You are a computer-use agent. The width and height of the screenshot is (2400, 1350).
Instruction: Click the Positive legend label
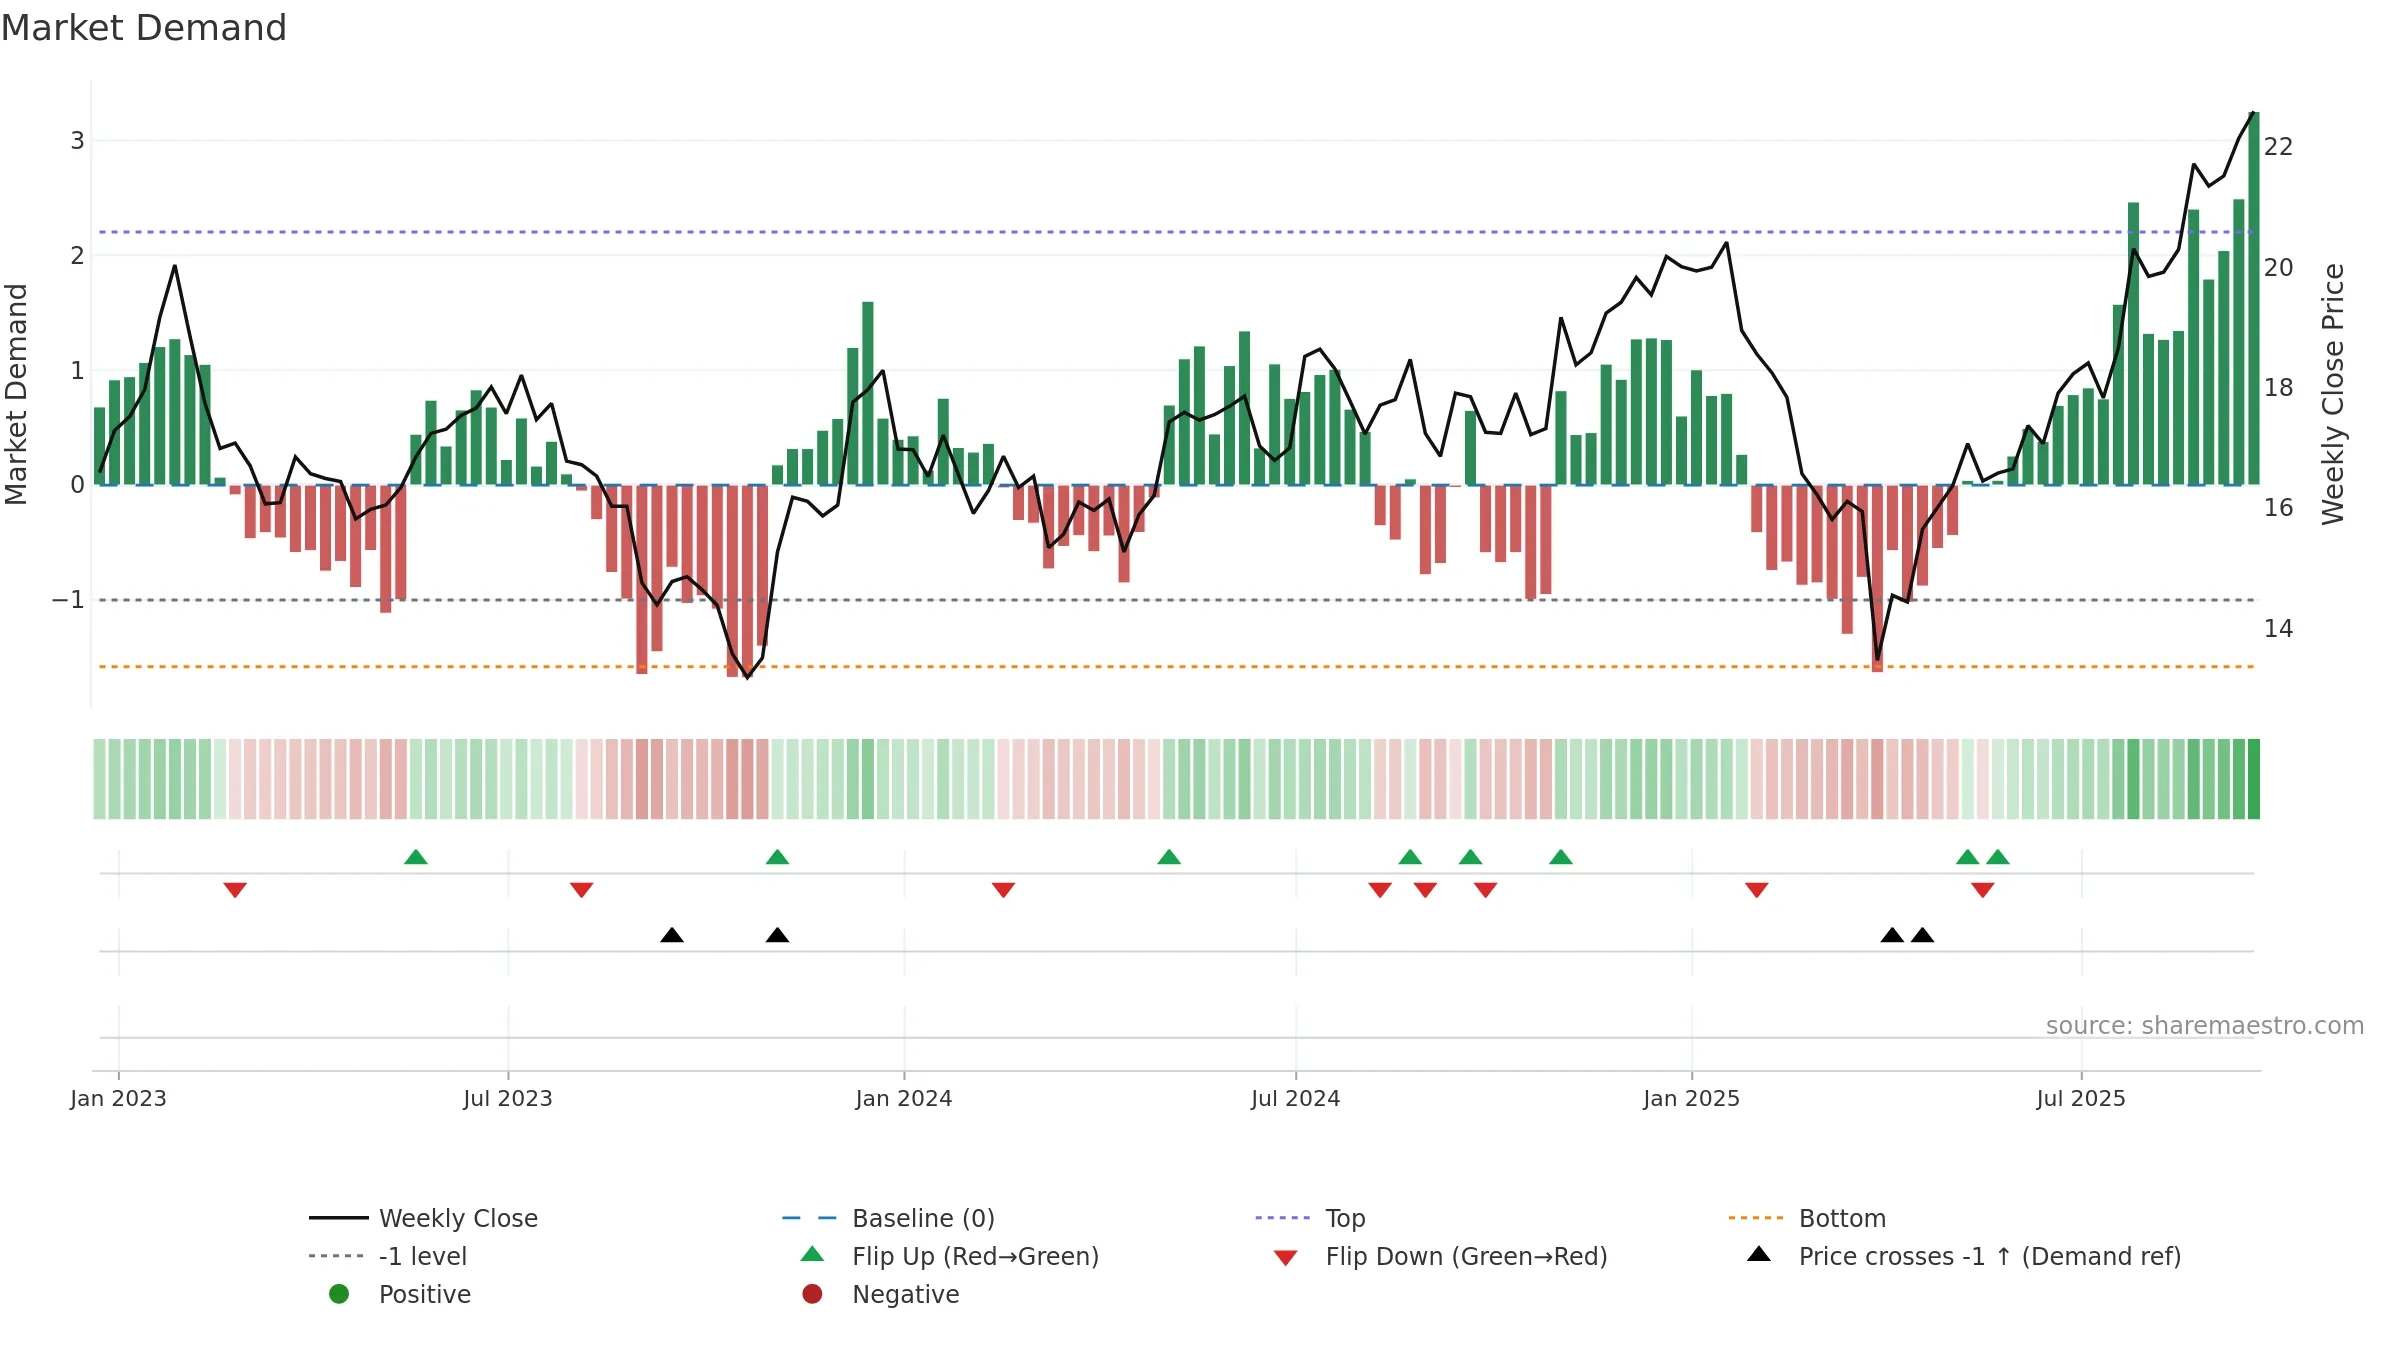click(x=424, y=1294)
